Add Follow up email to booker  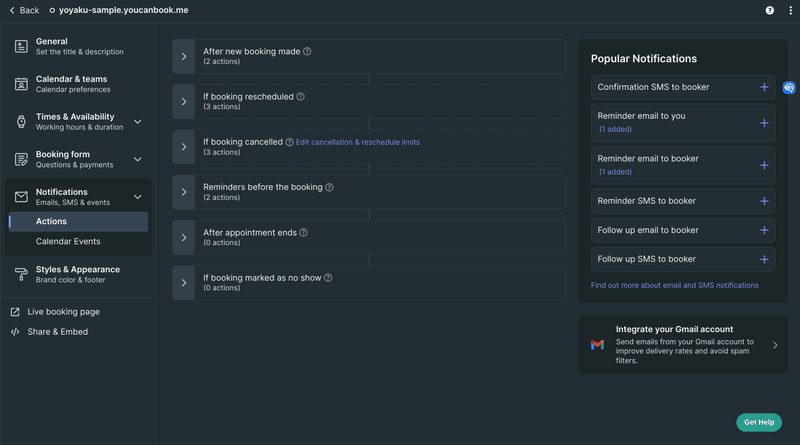pos(764,230)
